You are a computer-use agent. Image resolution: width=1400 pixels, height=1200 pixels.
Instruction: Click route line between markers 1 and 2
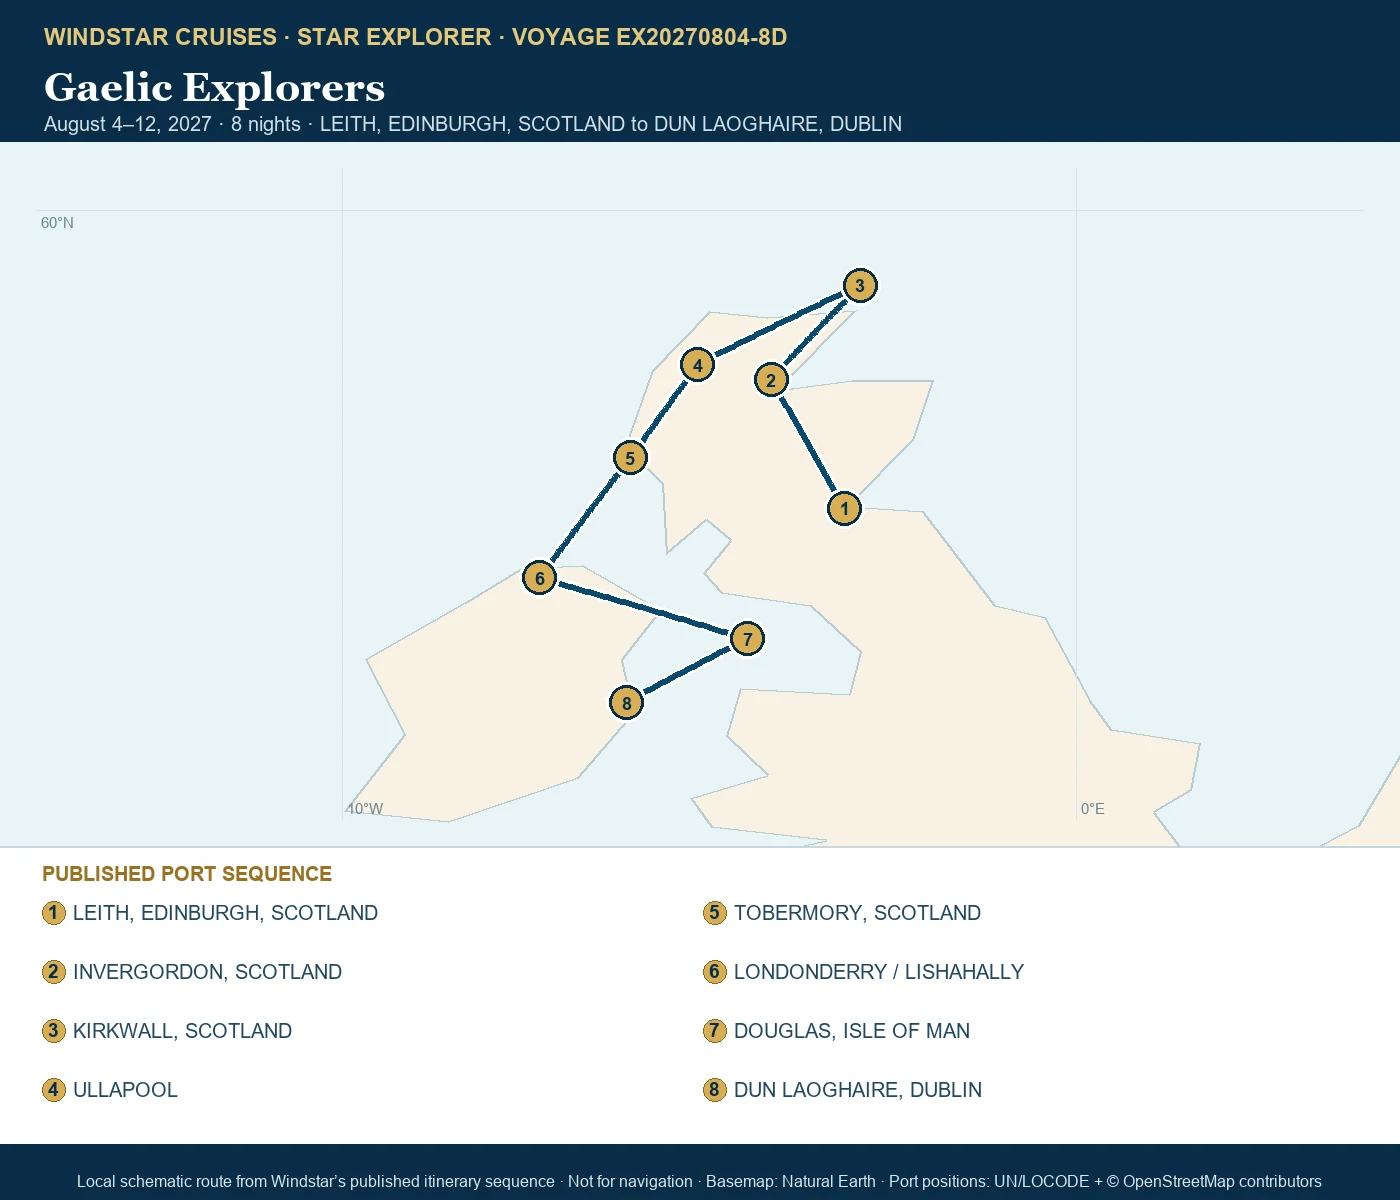pyautogui.click(x=807, y=444)
